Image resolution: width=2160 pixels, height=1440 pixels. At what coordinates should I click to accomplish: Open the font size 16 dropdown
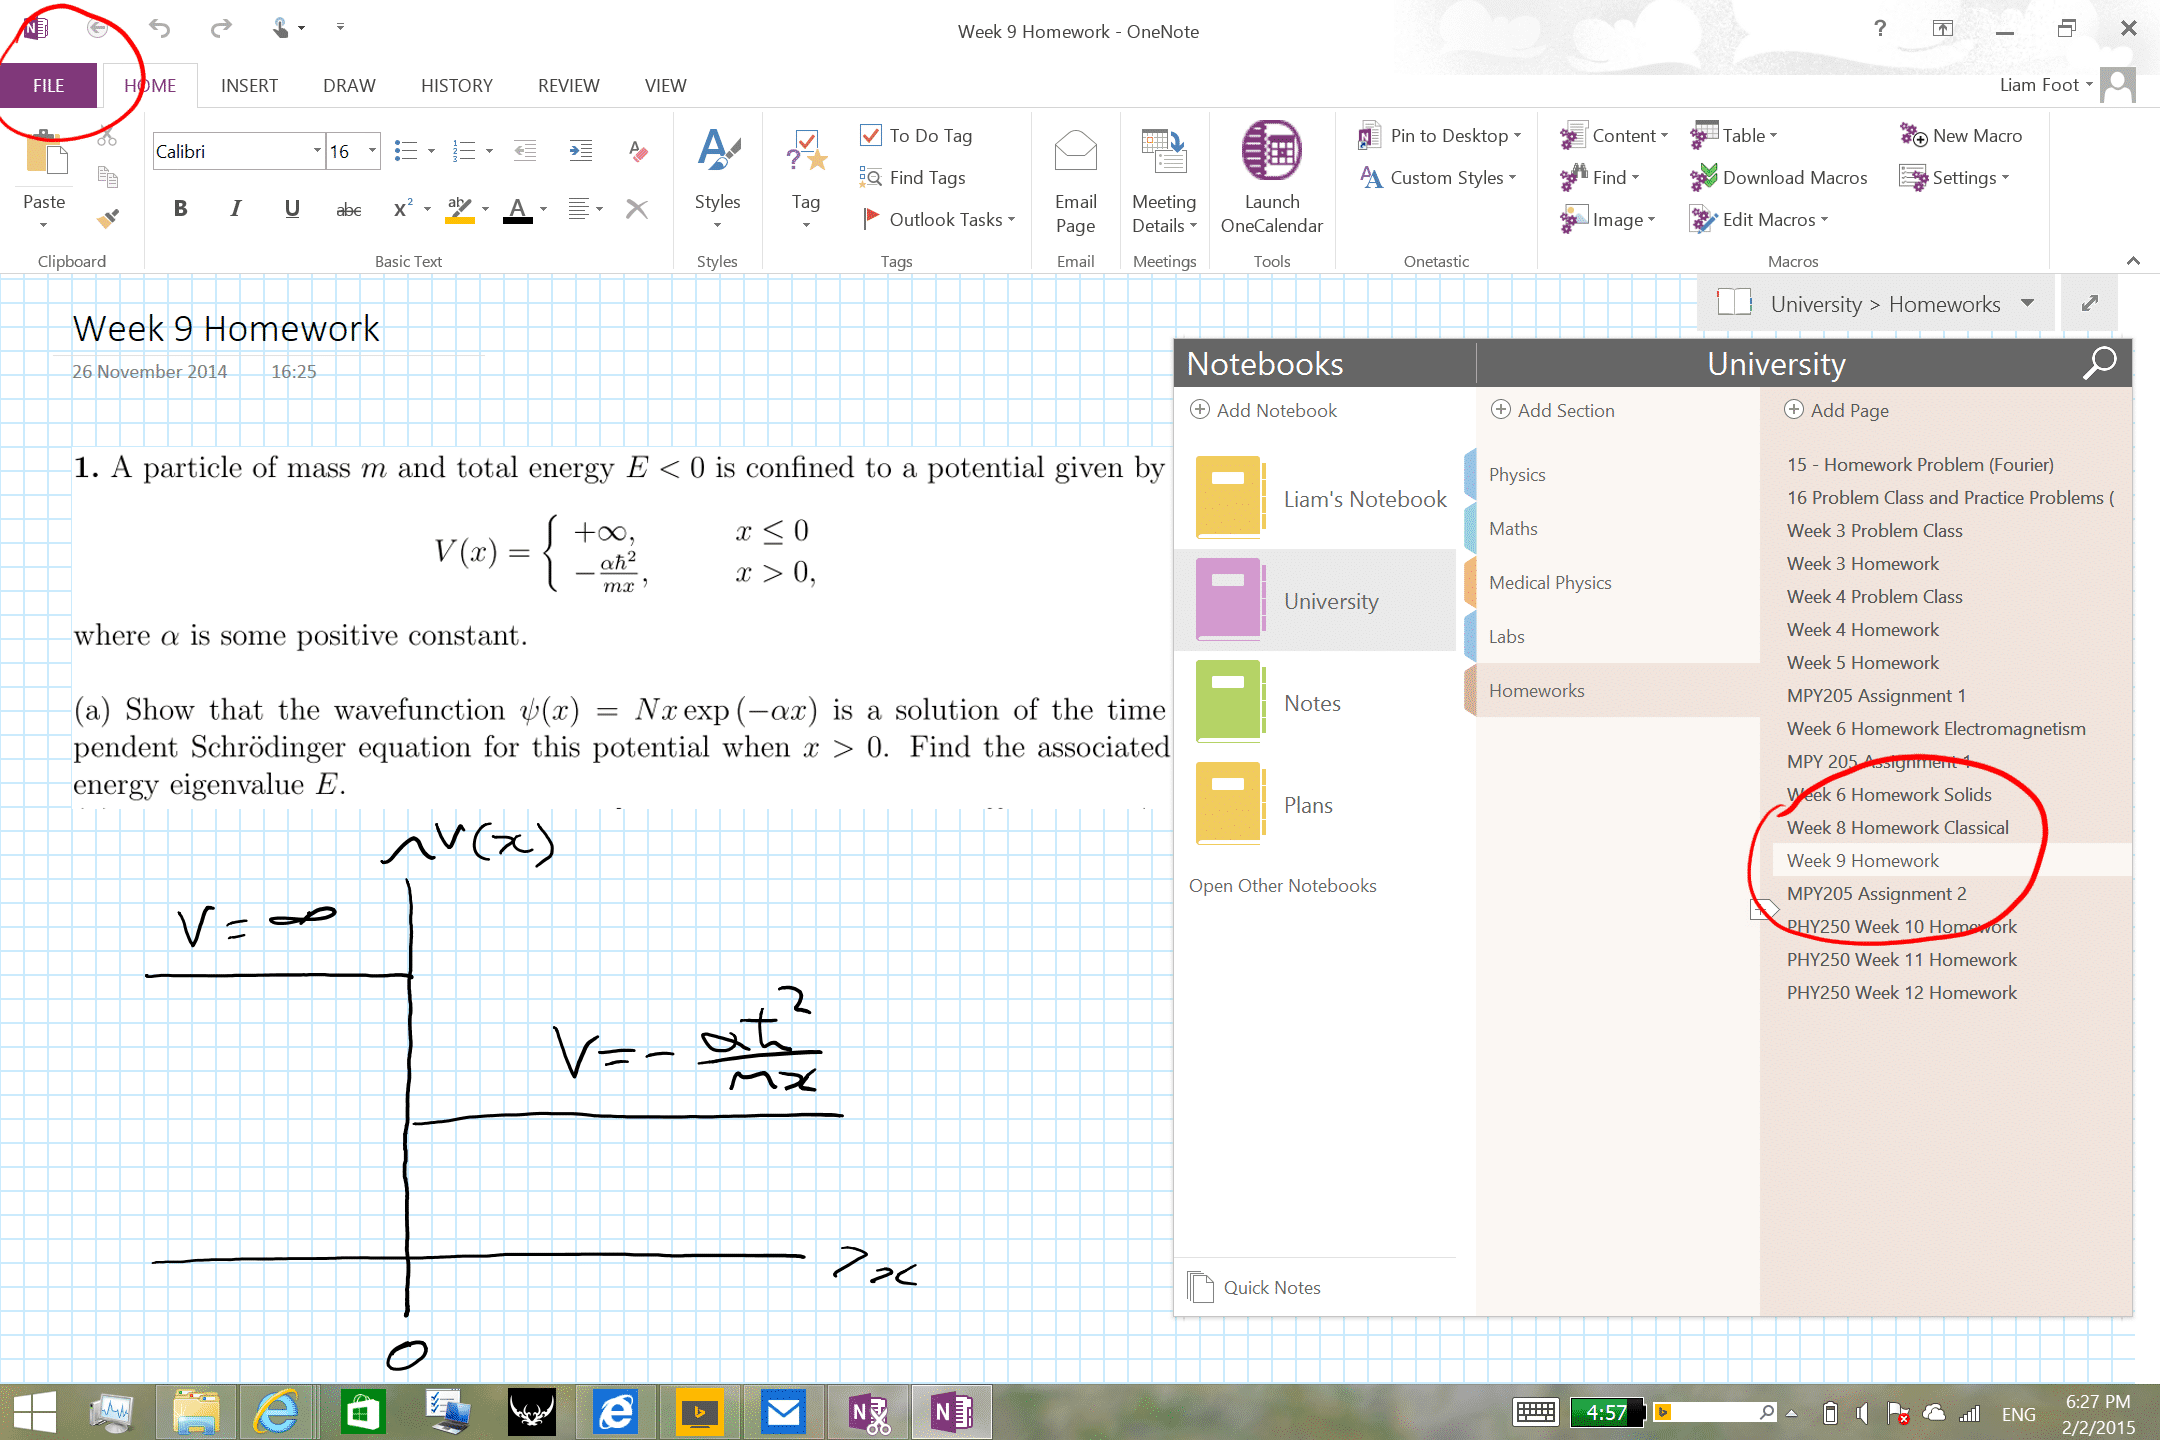click(x=372, y=151)
